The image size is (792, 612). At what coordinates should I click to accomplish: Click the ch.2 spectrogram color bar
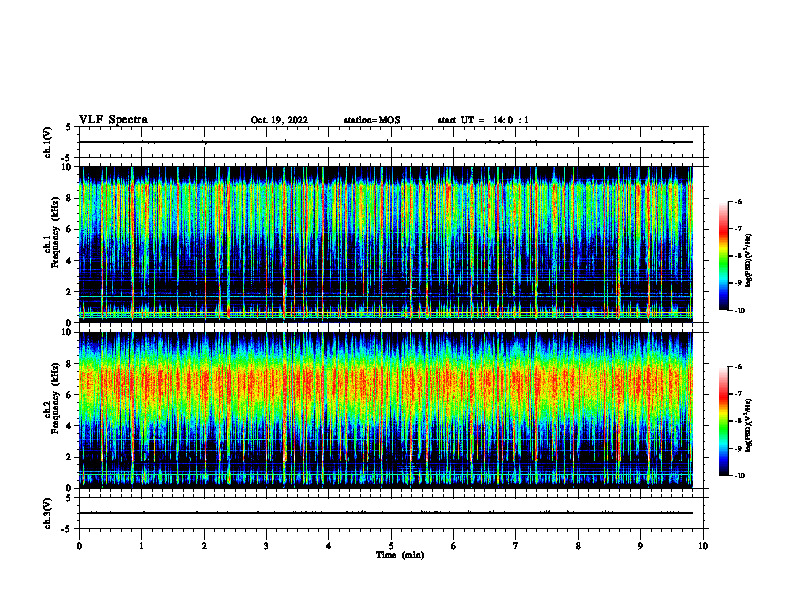click(x=723, y=421)
